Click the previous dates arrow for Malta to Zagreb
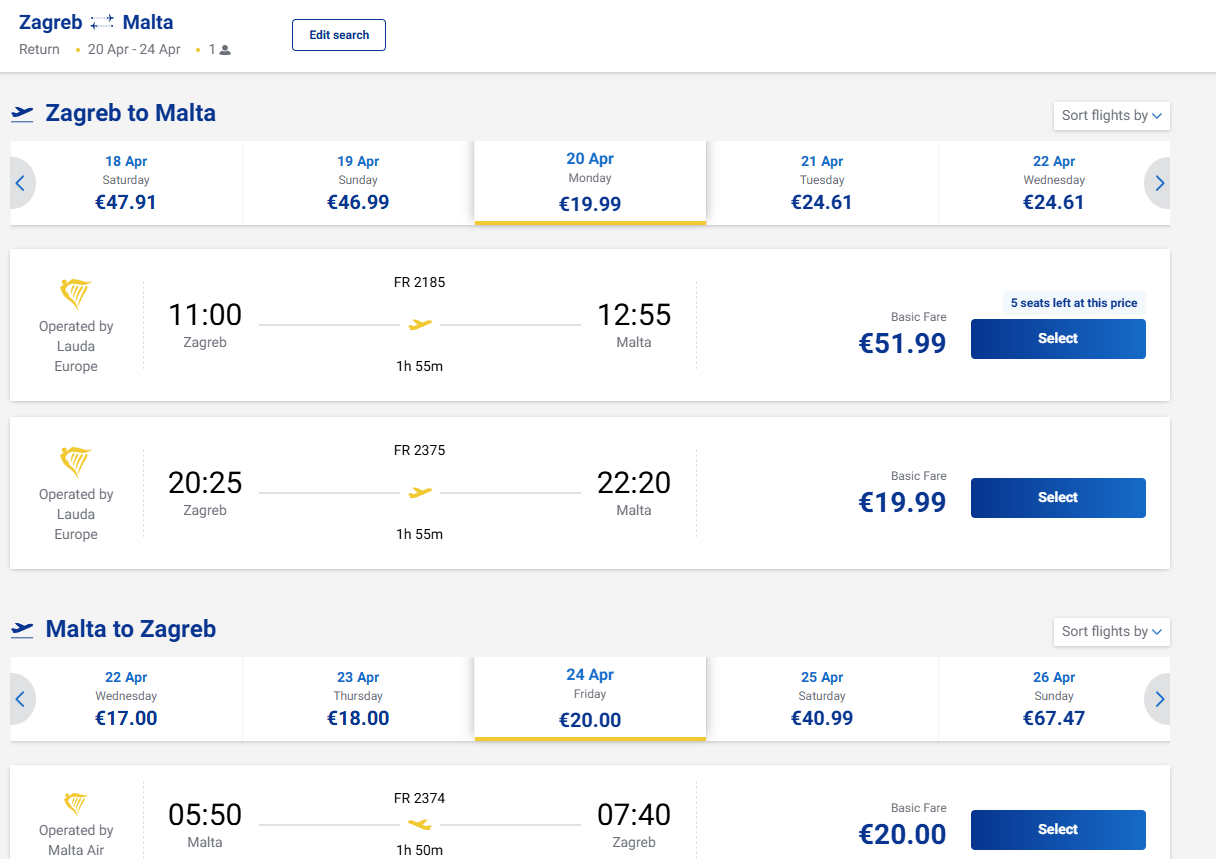1216x859 pixels. (20, 699)
